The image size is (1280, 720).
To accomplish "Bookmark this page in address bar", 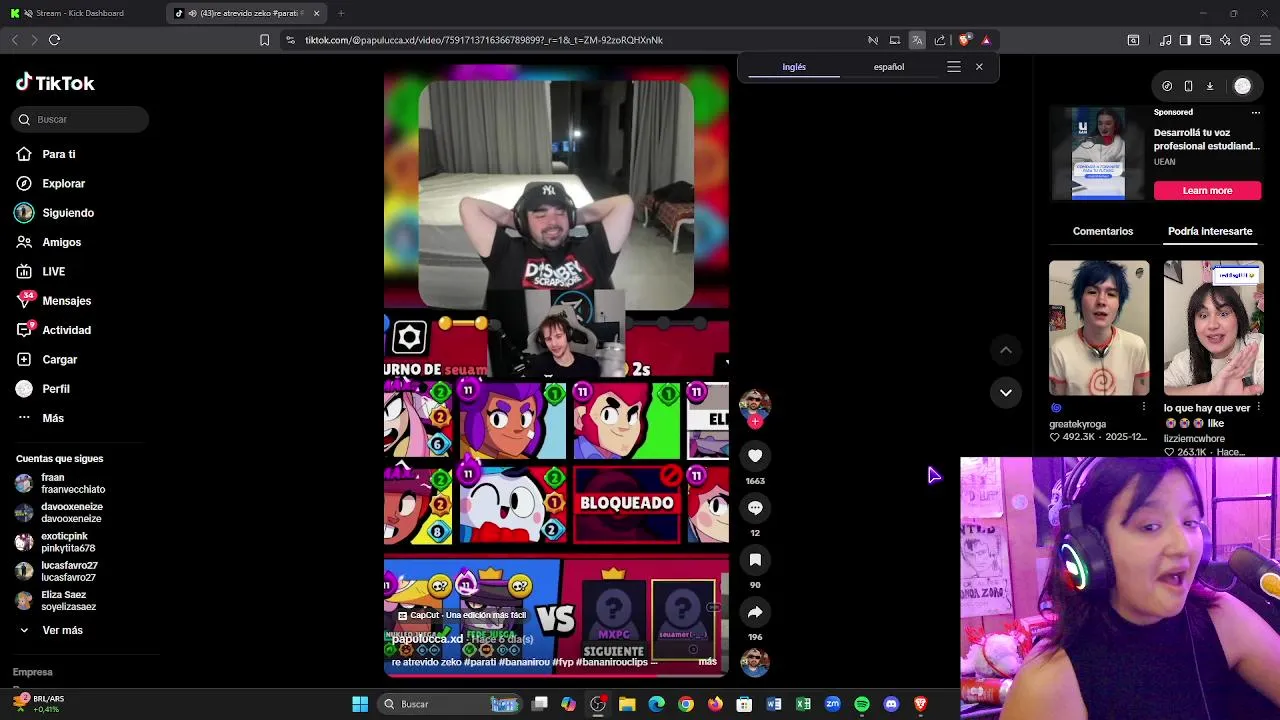I will [264, 40].
